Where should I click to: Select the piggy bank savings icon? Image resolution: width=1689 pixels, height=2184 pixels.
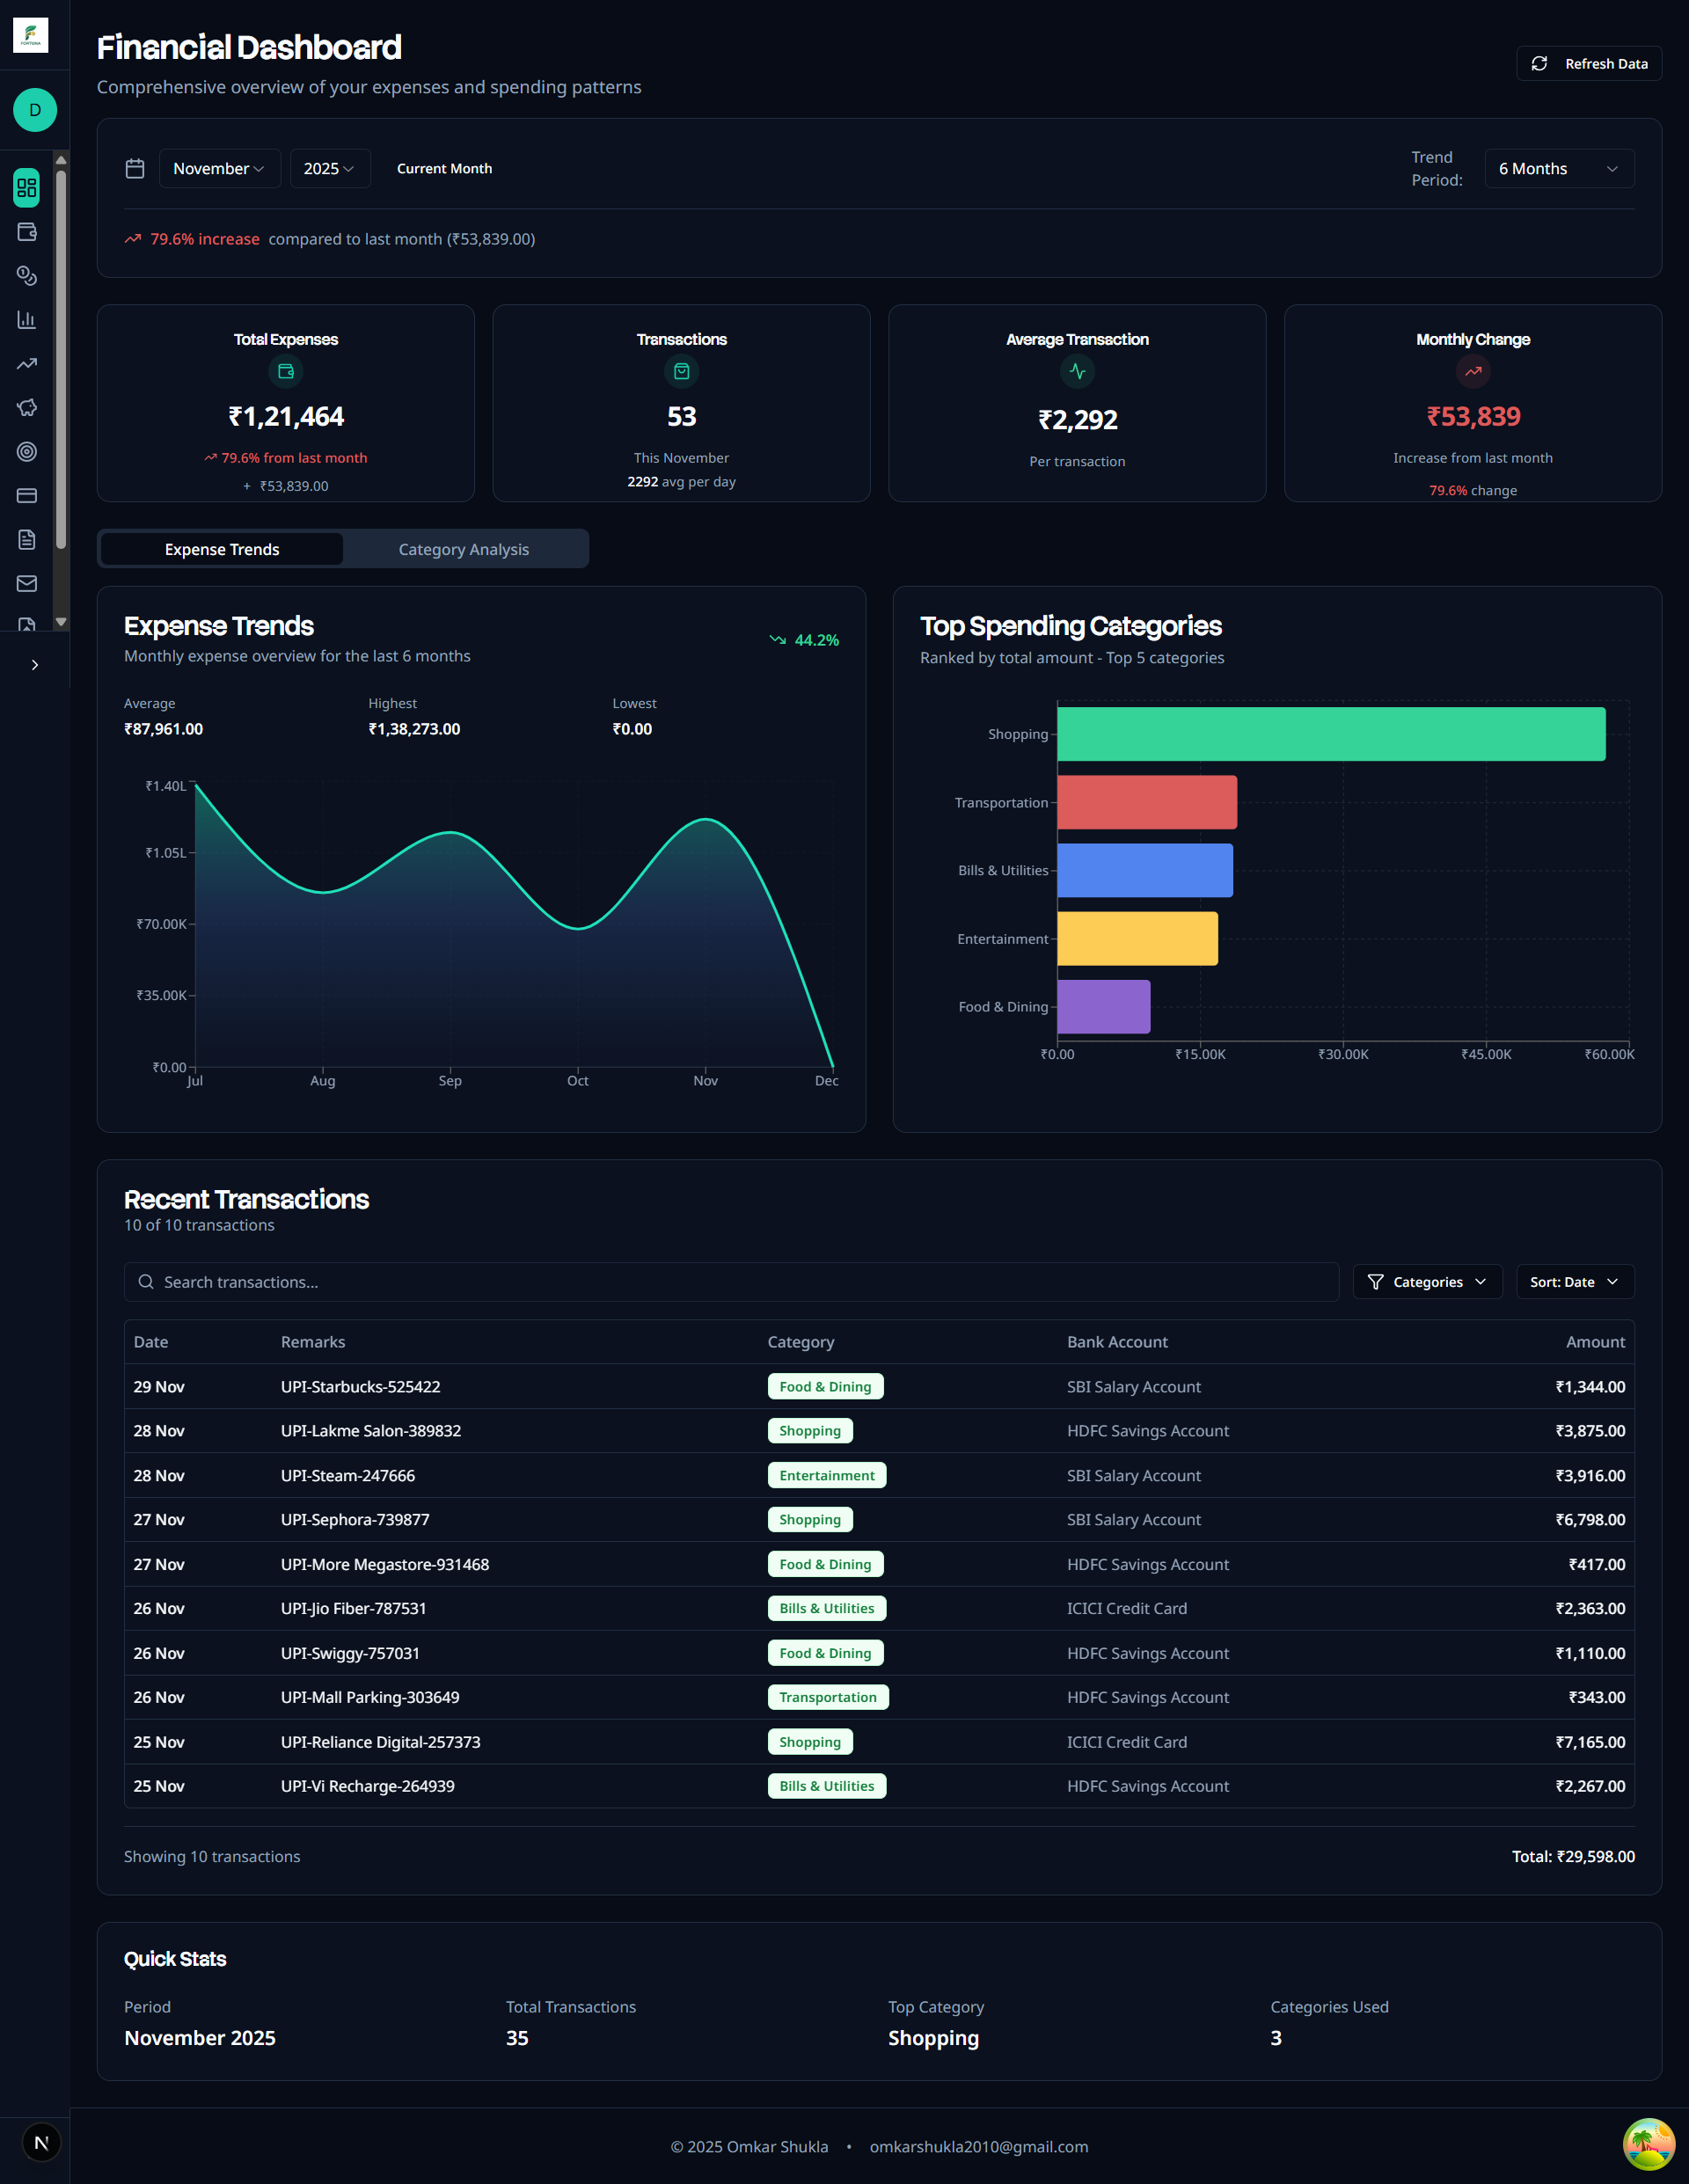click(x=26, y=407)
